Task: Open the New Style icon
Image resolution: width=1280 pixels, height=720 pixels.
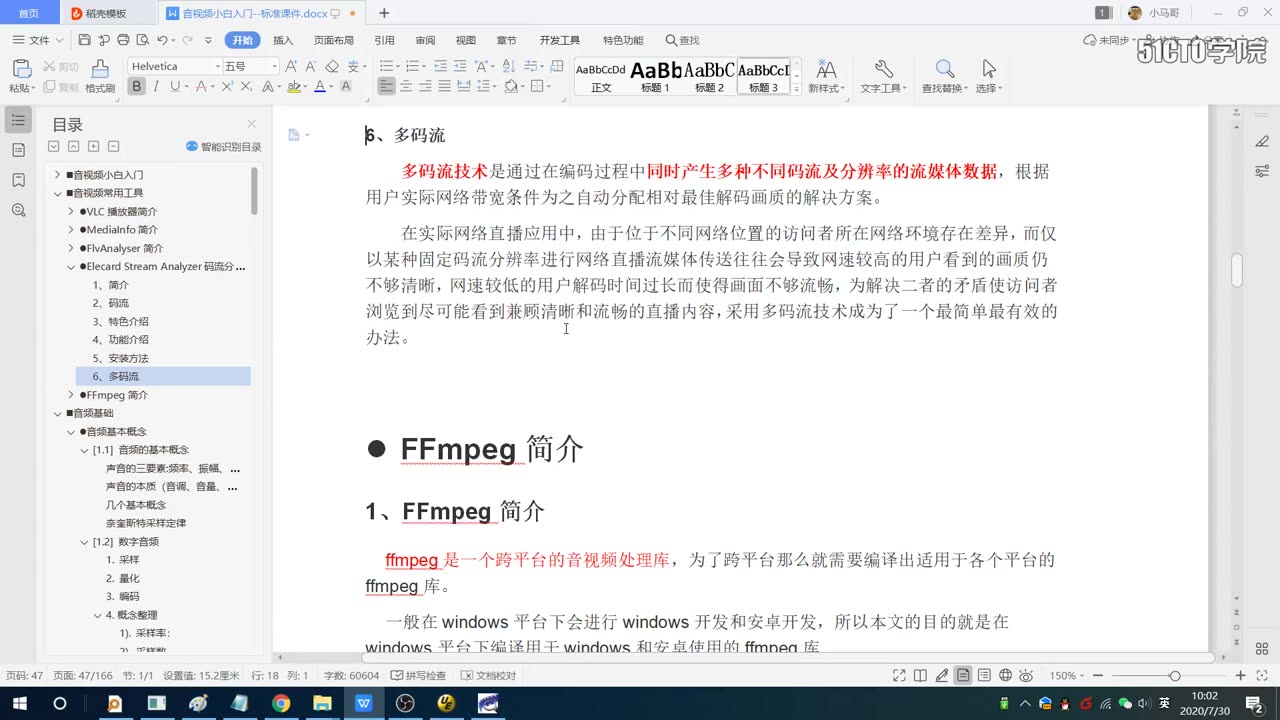Action: (x=826, y=69)
